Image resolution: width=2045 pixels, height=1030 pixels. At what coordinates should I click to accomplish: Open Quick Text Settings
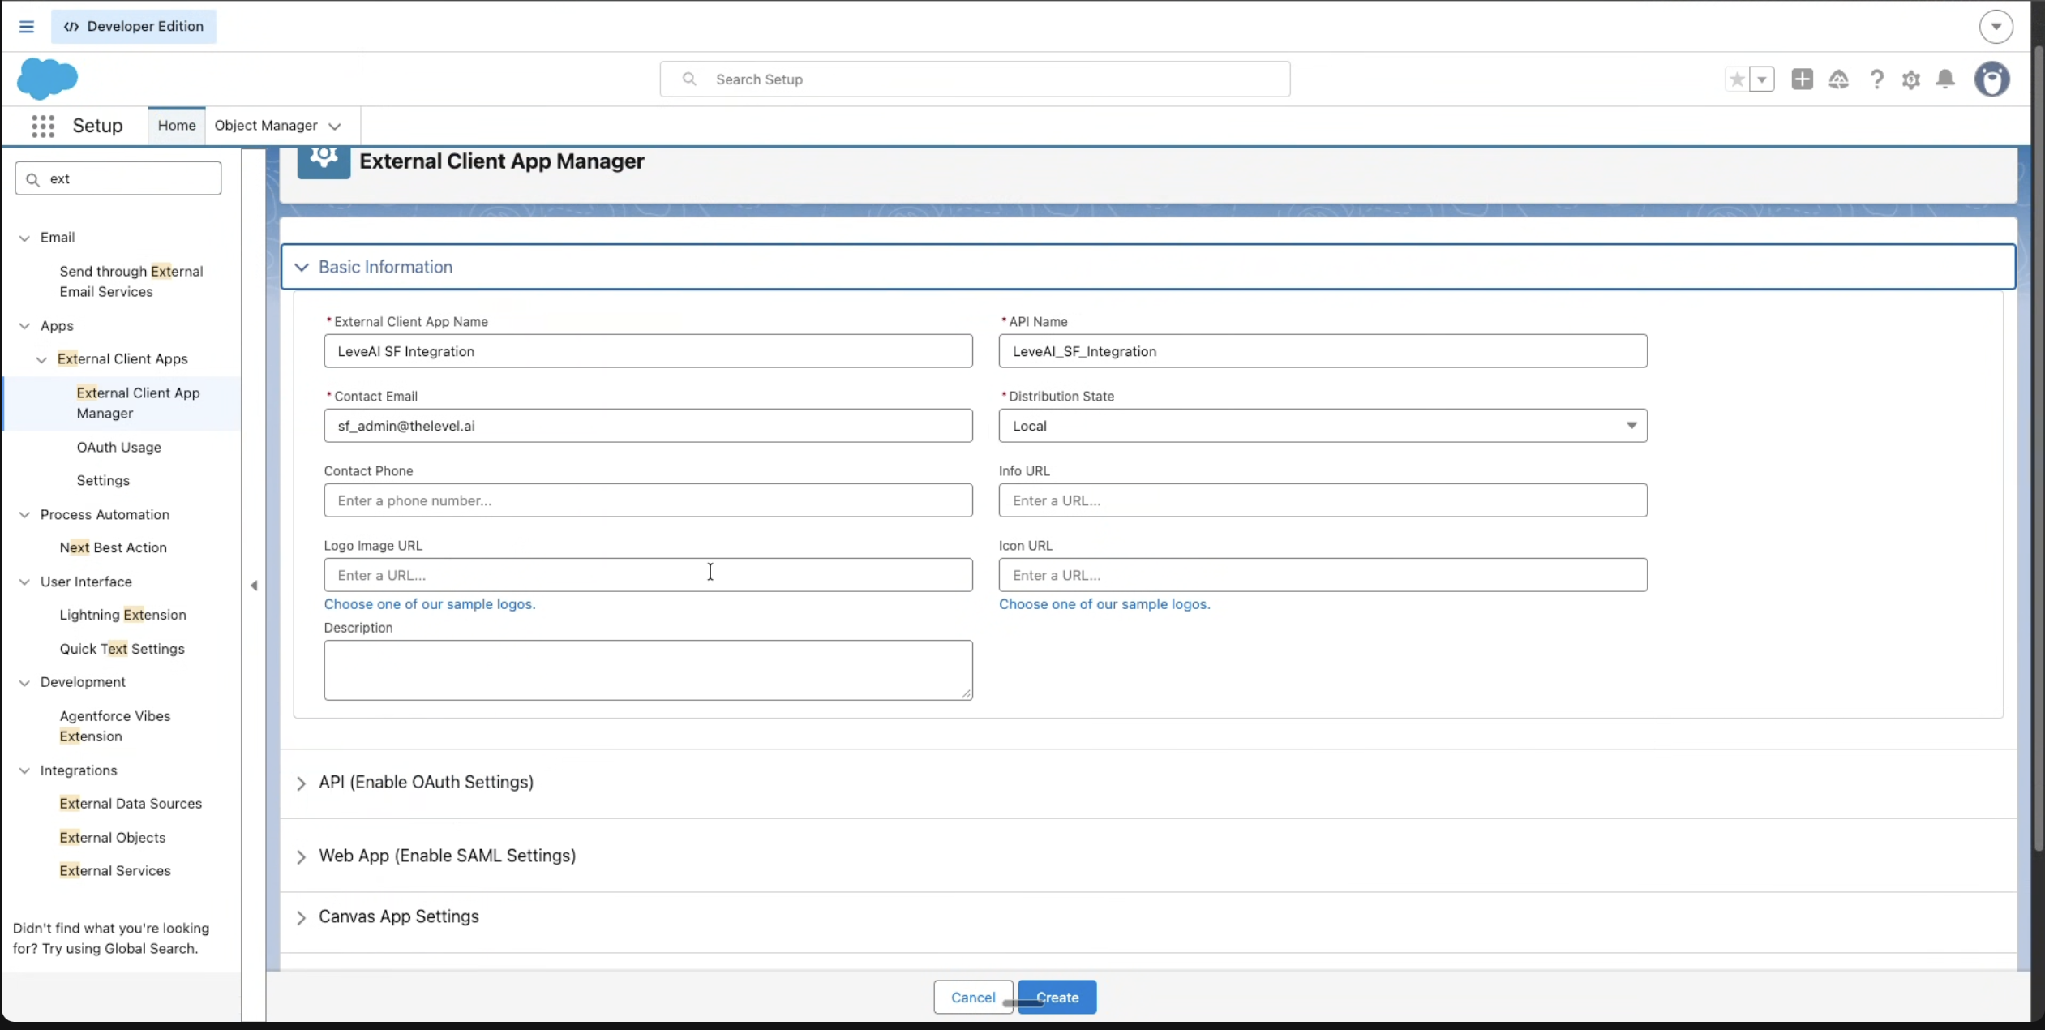click(x=122, y=649)
